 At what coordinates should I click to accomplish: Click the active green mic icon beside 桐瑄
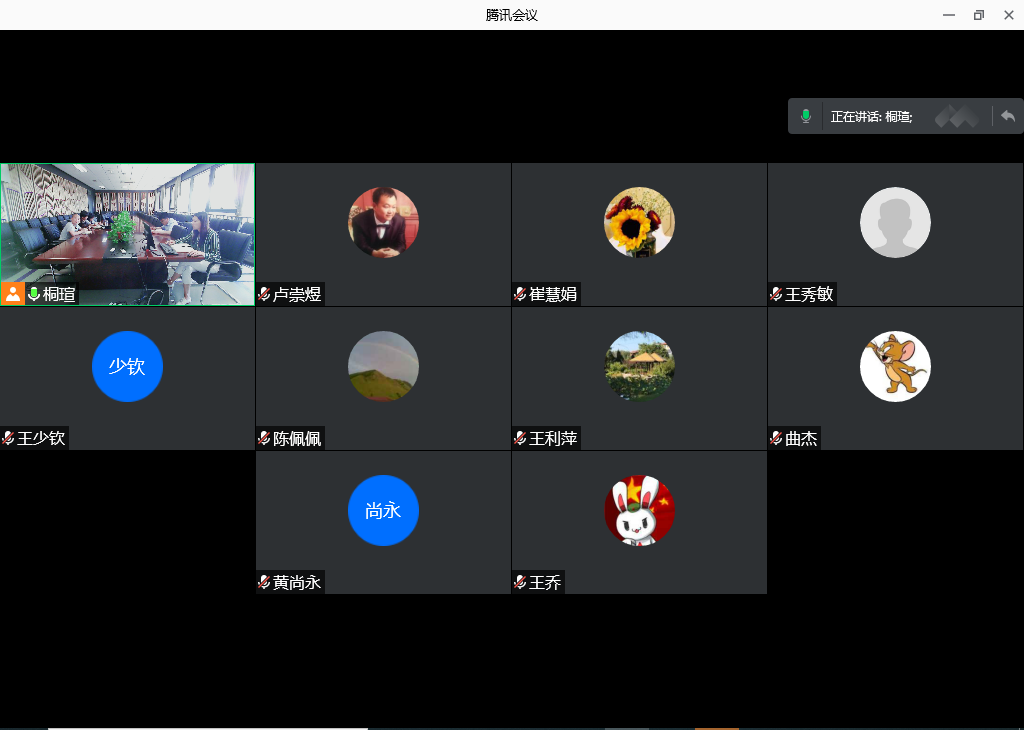(x=34, y=294)
